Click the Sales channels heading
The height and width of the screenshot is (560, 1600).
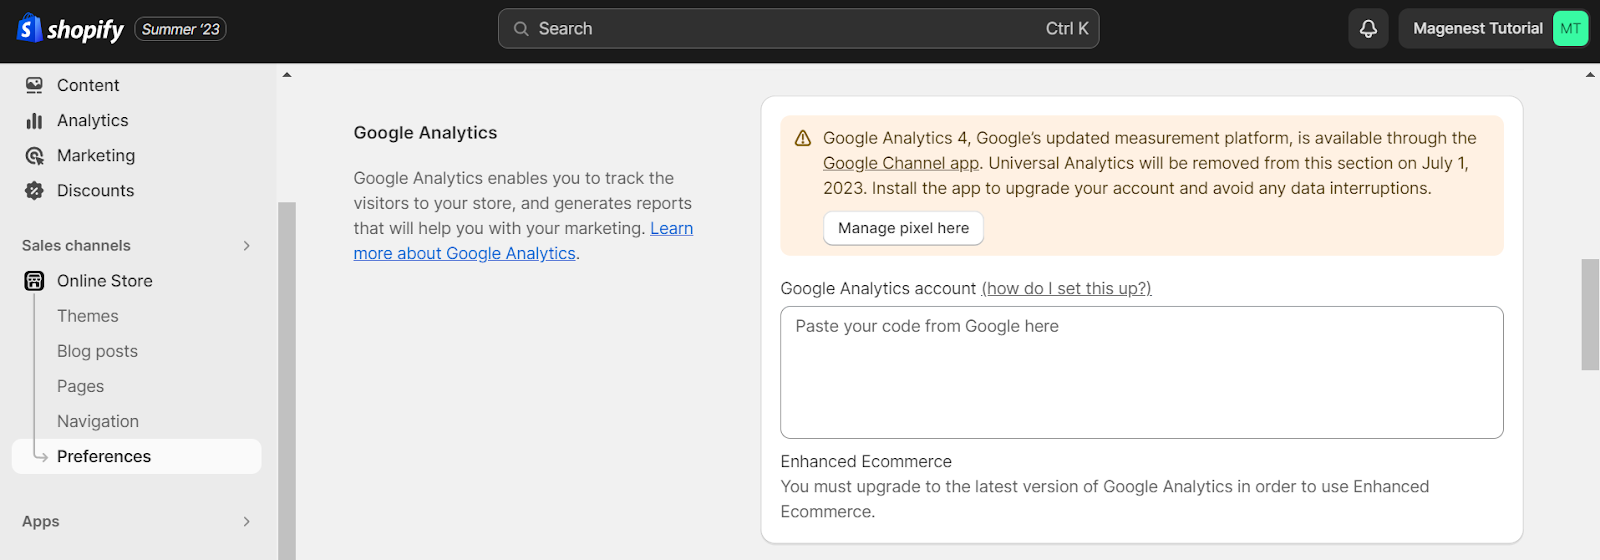pos(76,246)
